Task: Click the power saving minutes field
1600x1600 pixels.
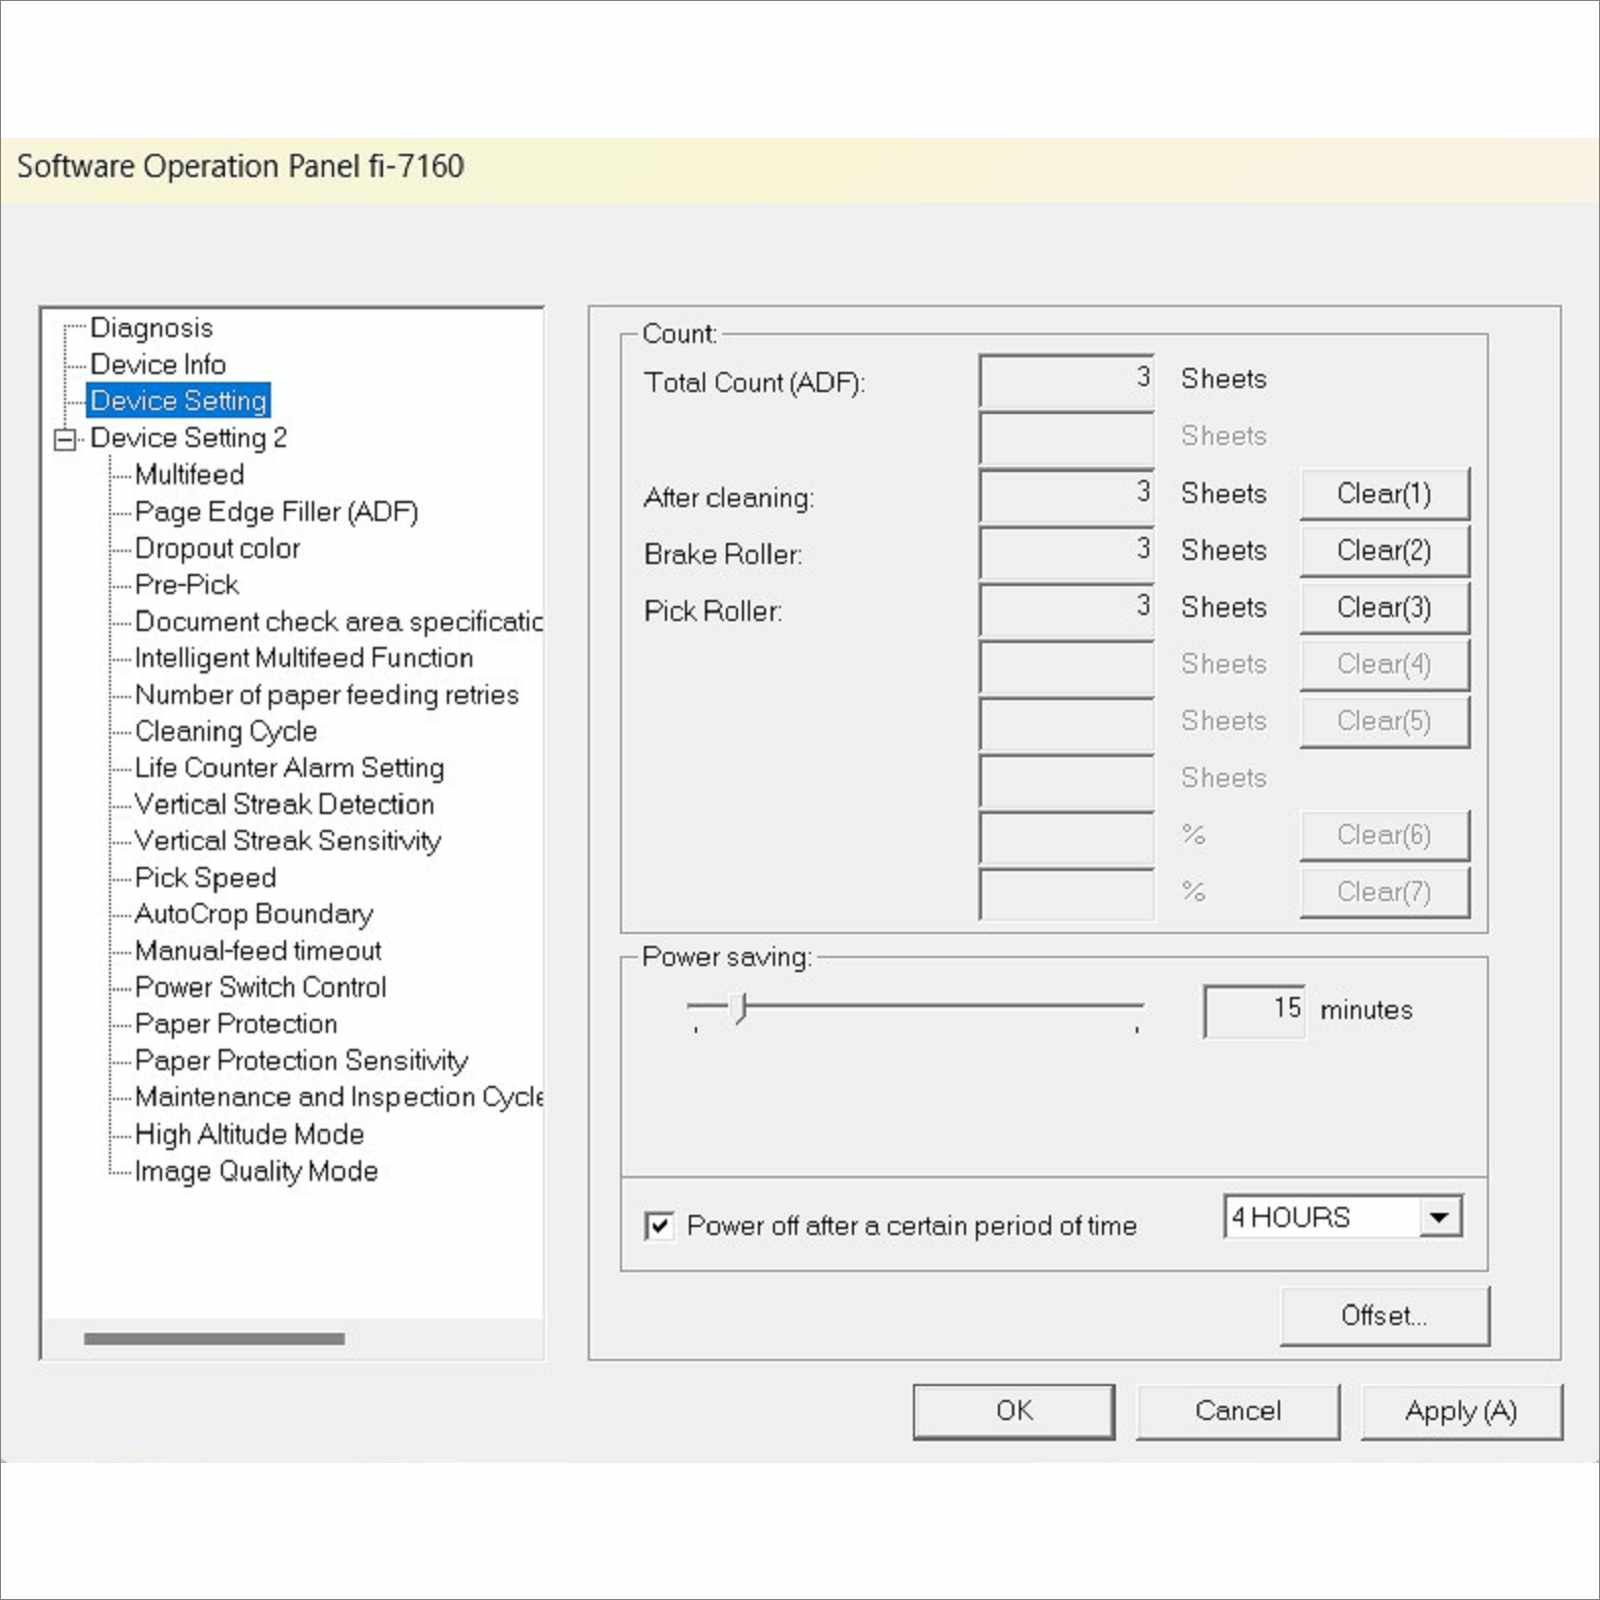Action: (1254, 1010)
